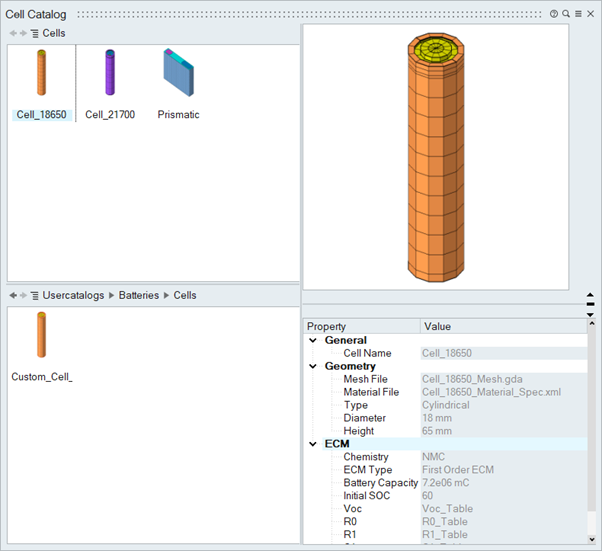Viewport: 602px width, 551px height.
Task: Collapse the General property group
Action: click(x=313, y=341)
